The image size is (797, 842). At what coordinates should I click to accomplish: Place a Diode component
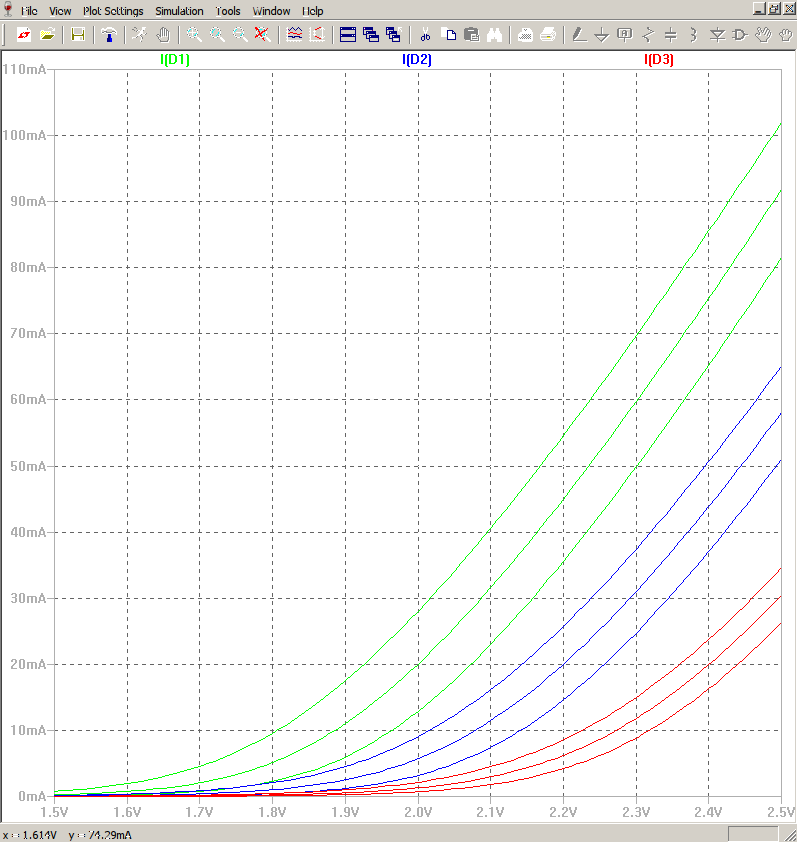point(717,35)
